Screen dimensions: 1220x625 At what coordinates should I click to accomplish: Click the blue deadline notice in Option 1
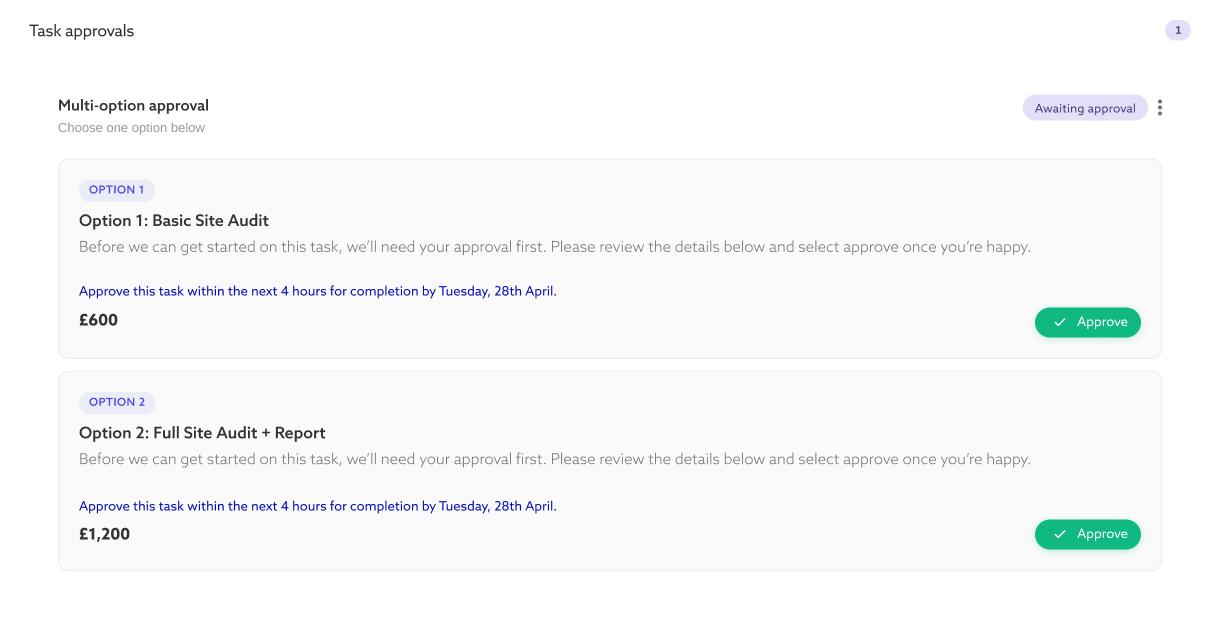coord(318,292)
